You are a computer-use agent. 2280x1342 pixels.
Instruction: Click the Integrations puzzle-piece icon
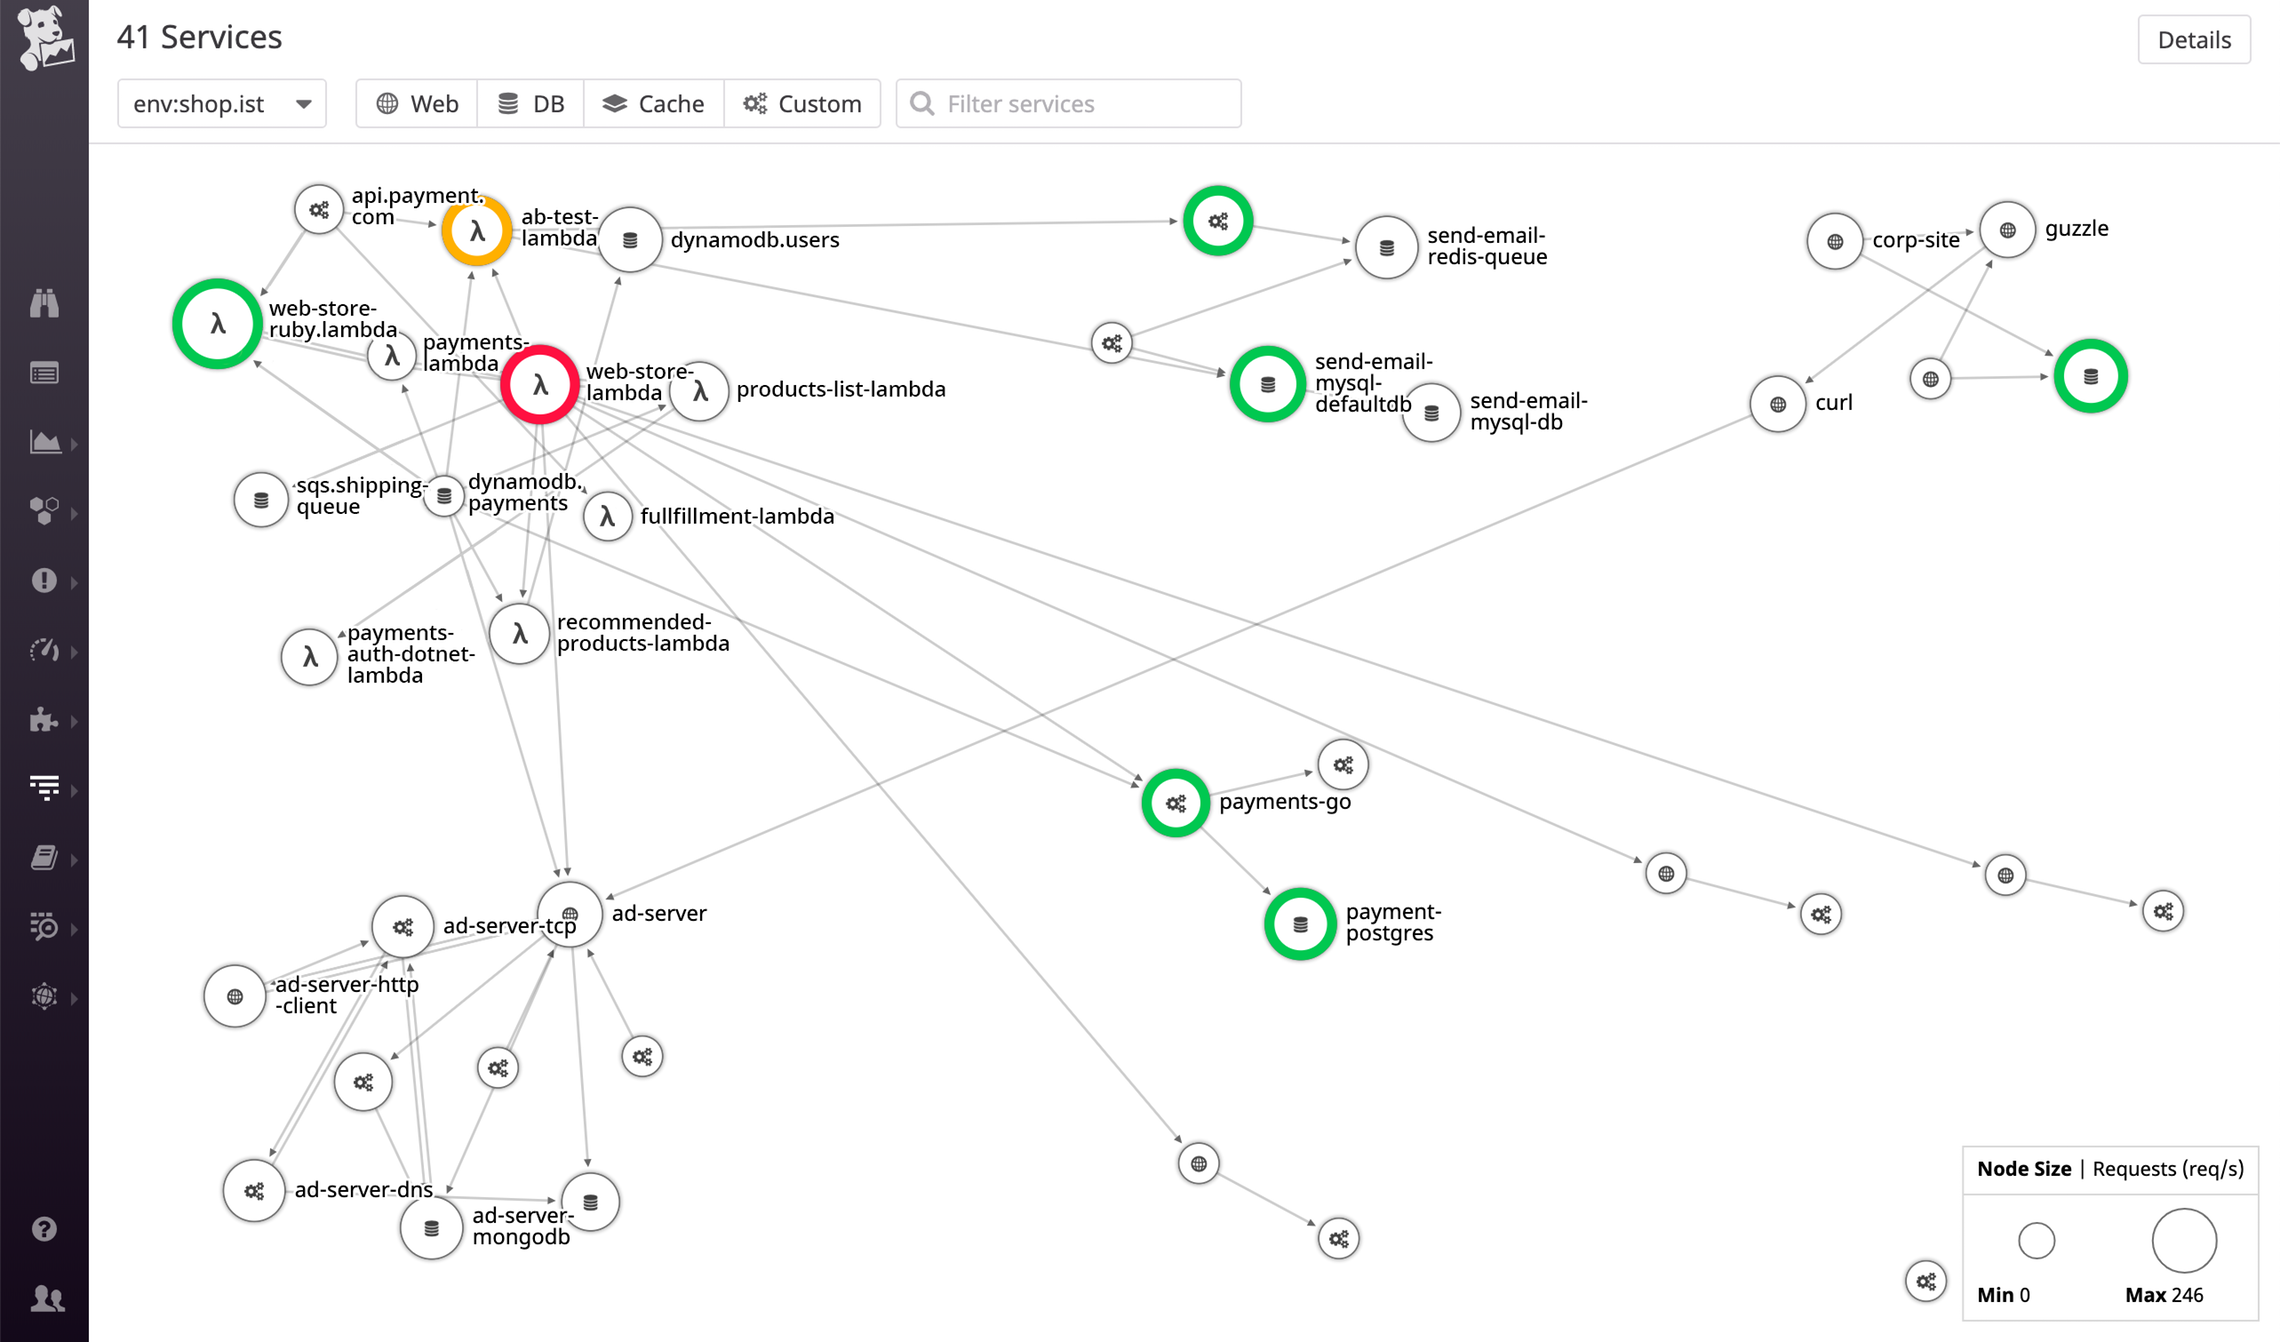pyautogui.click(x=45, y=720)
